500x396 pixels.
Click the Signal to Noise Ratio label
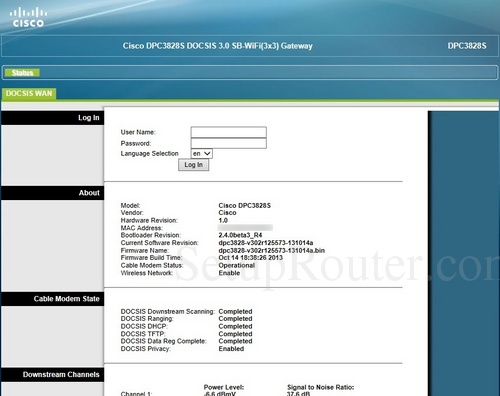[320, 387]
